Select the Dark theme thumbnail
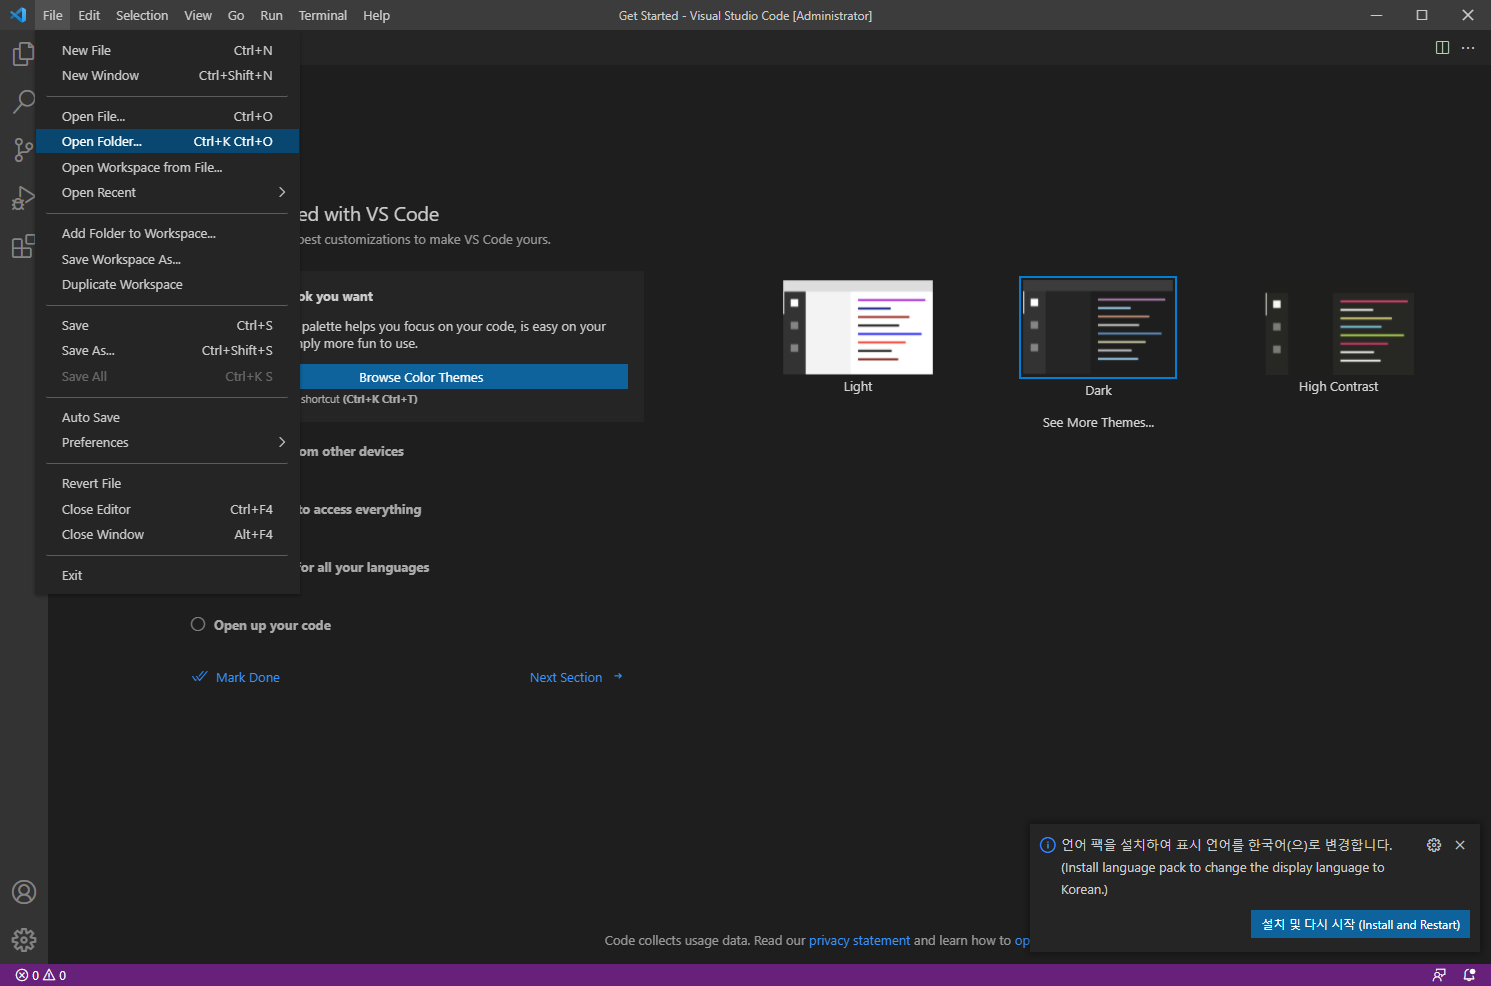Screen dimensions: 1491x986 [1098, 327]
